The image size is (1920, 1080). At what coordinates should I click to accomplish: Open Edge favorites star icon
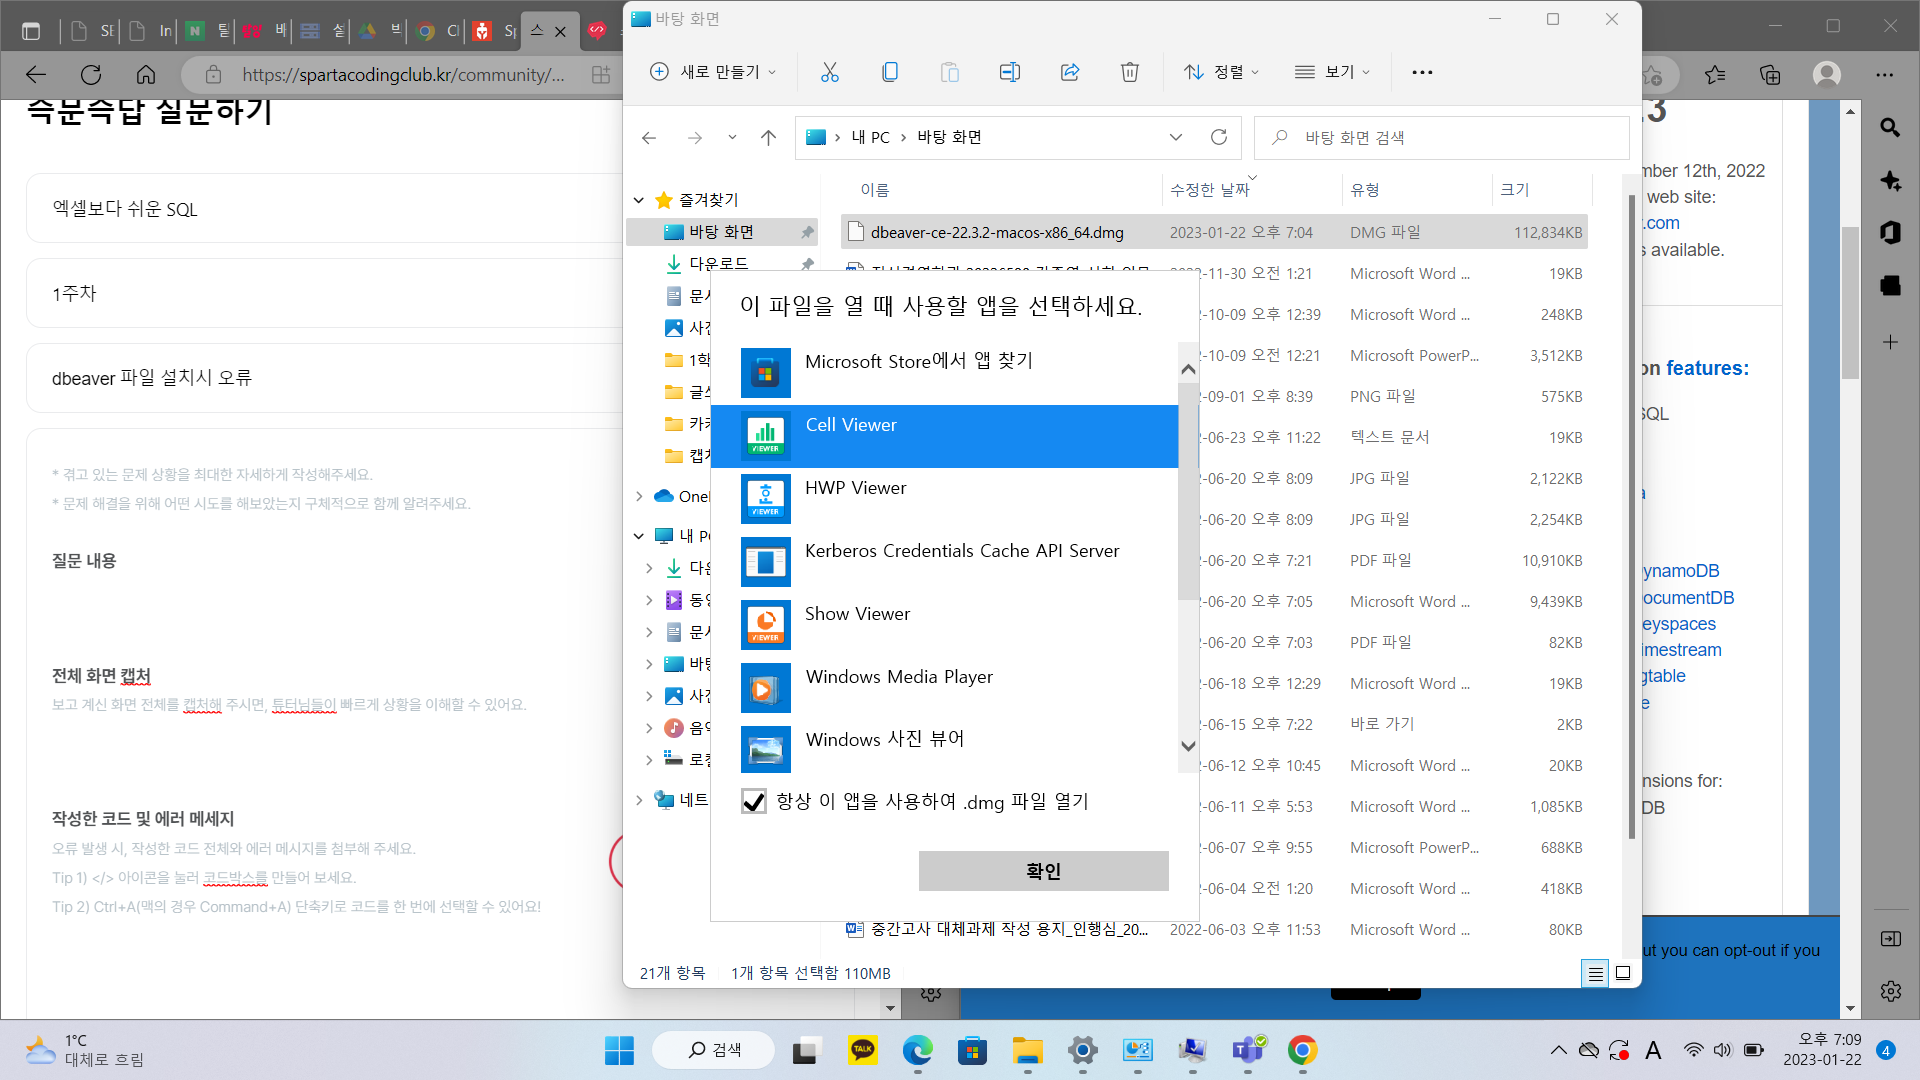pos(1715,75)
